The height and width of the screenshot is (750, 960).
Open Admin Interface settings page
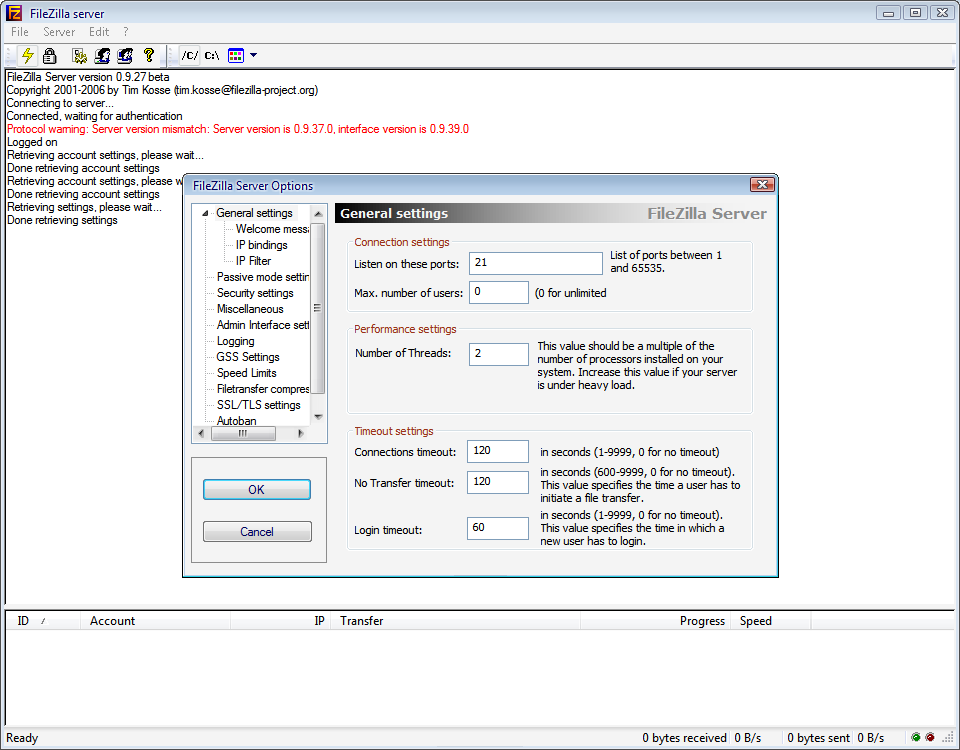click(x=263, y=324)
